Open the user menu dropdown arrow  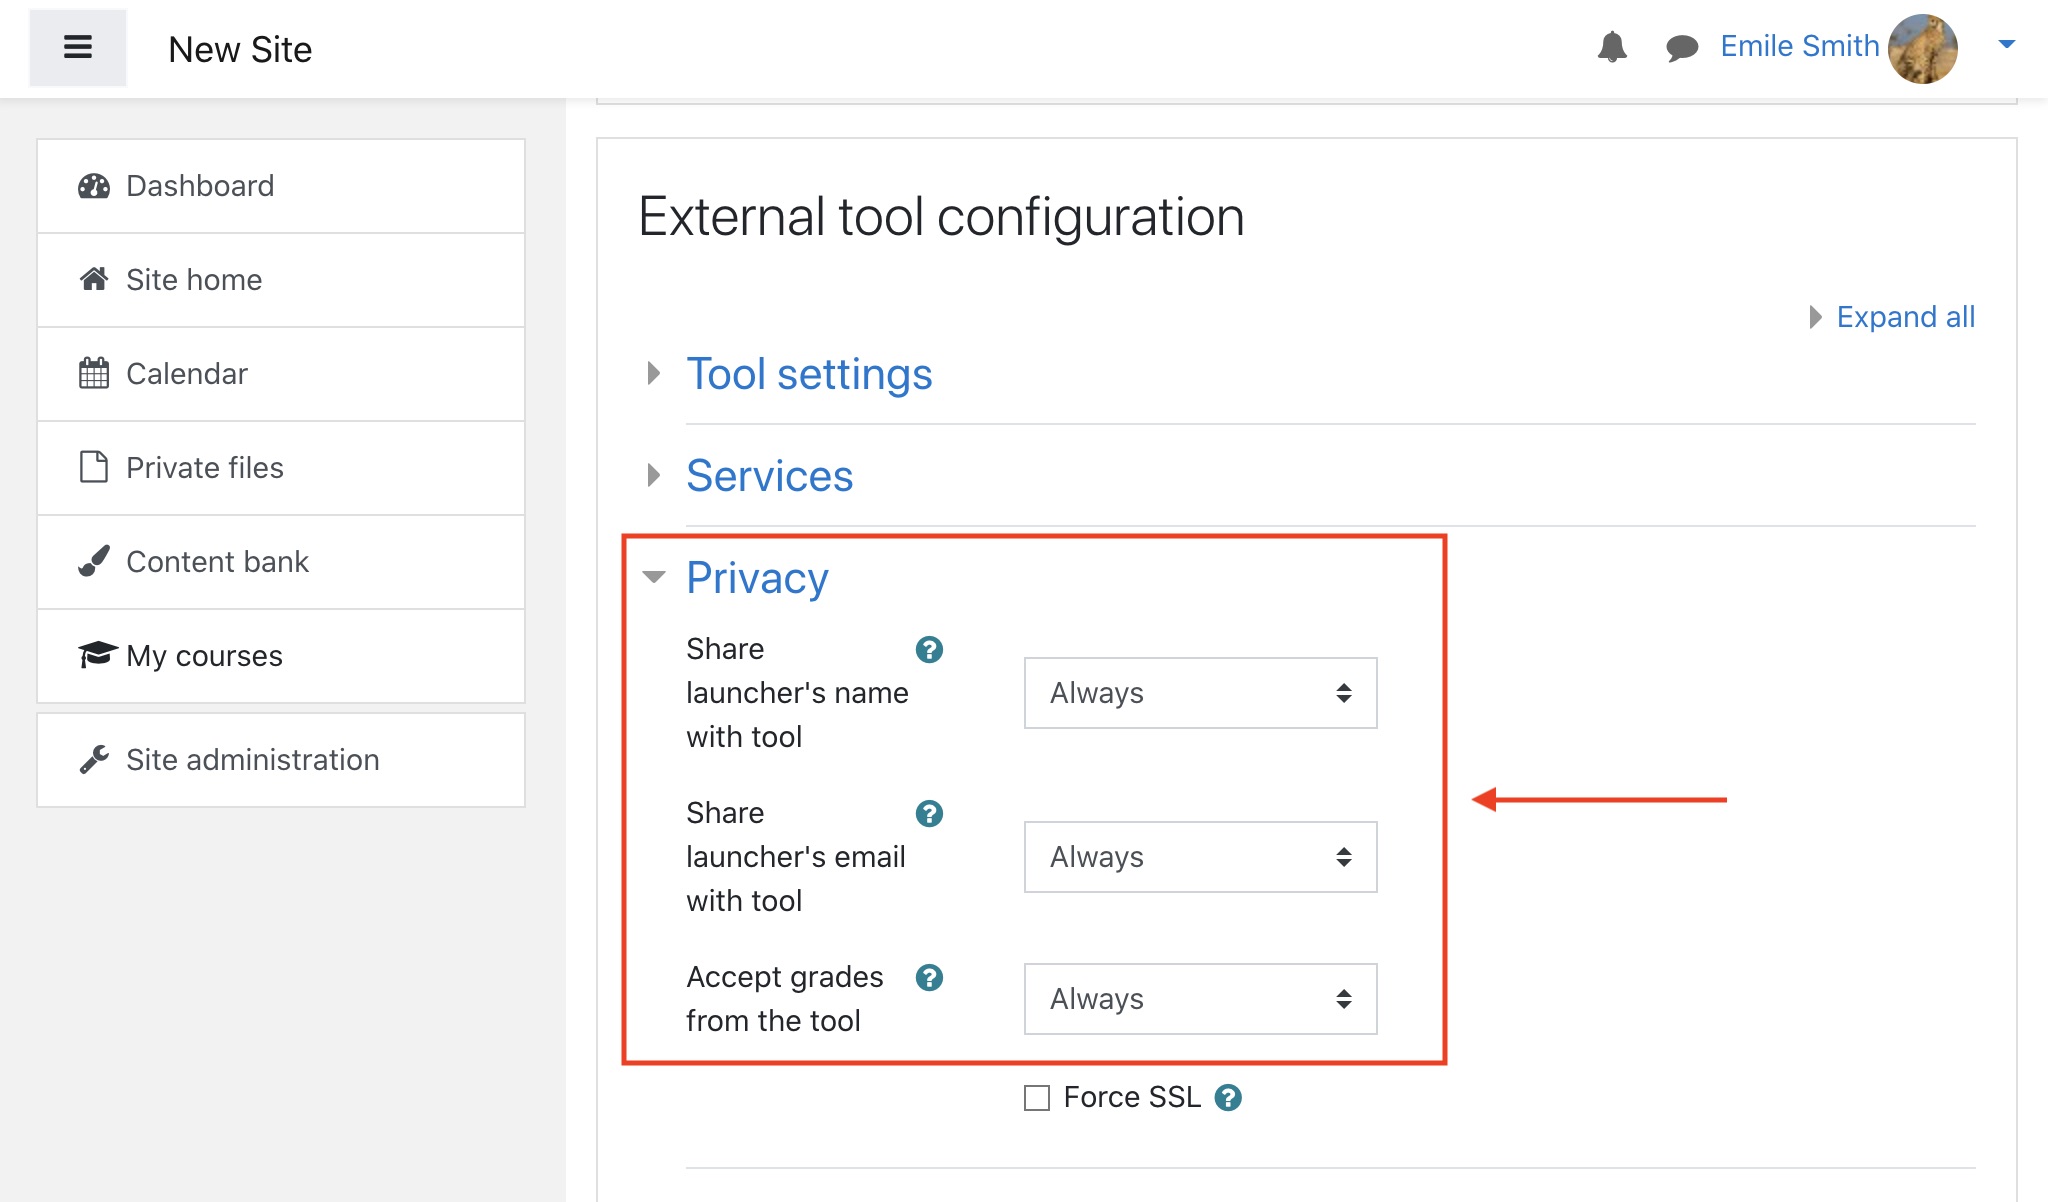(2006, 44)
